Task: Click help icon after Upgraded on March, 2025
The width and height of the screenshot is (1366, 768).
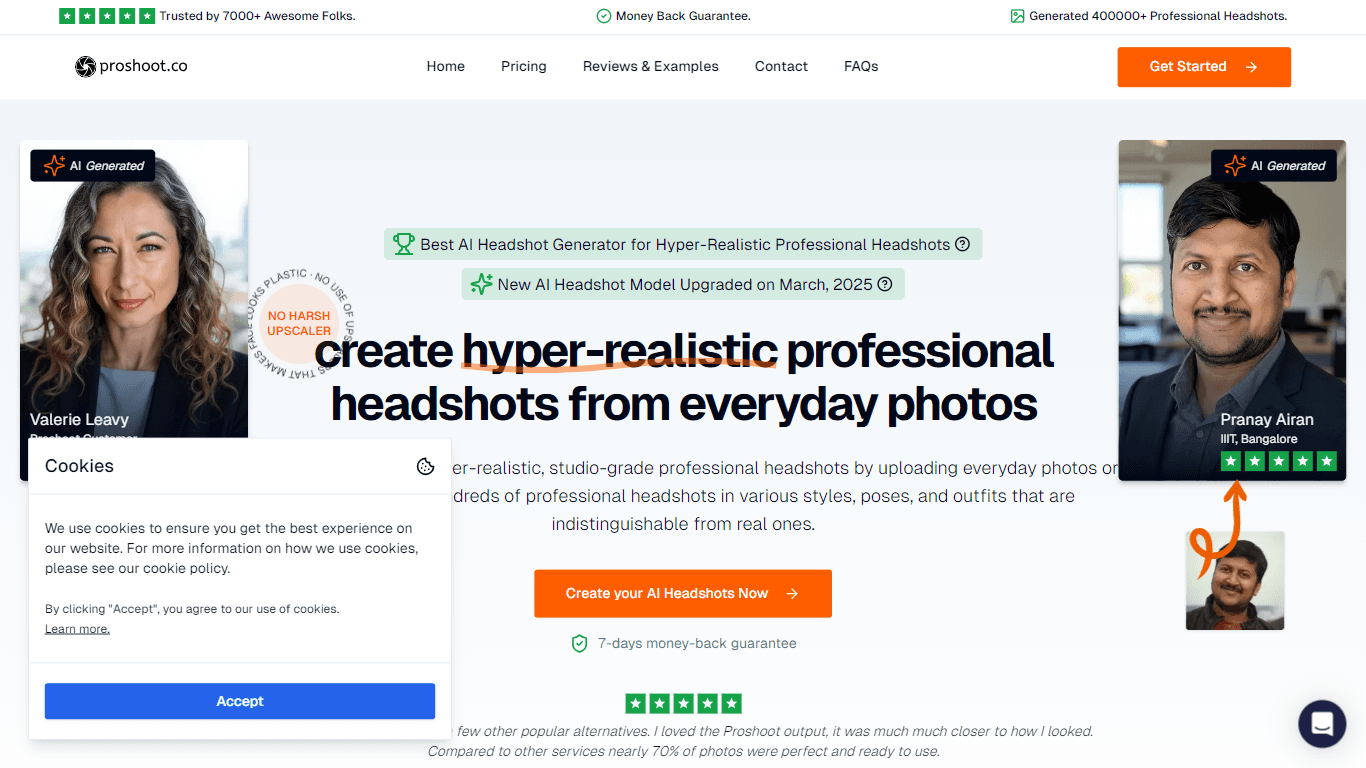Action: tap(885, 284)
